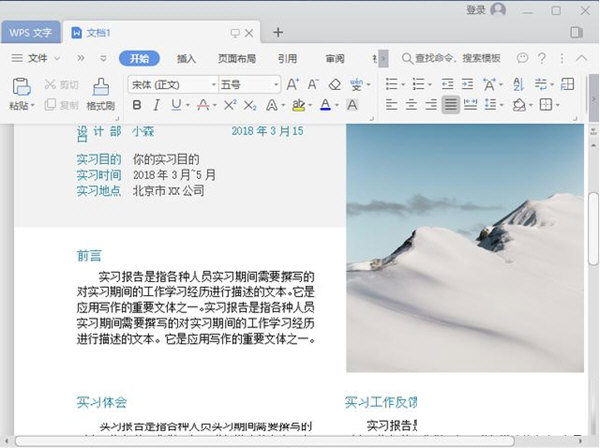600x448 pixels.
Task: Toggle justified alignment button
Action: 451,105
